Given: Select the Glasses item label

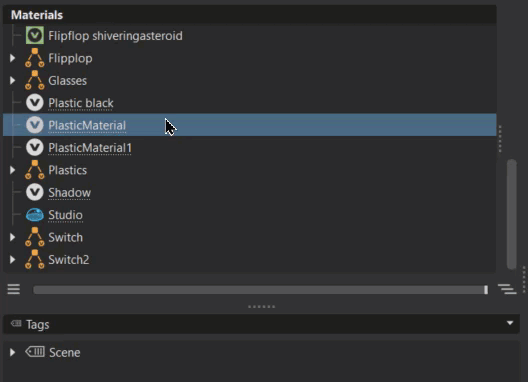Looking at the screenshot, I should pyautogui.click(x=67, y=81).
